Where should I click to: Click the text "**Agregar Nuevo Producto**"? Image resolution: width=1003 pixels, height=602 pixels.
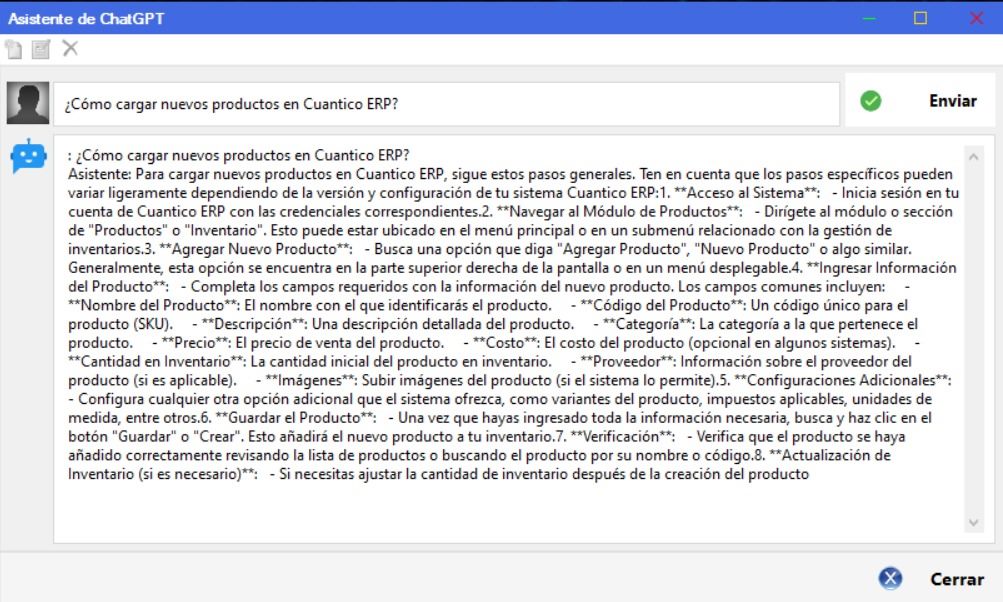(255, 249)
